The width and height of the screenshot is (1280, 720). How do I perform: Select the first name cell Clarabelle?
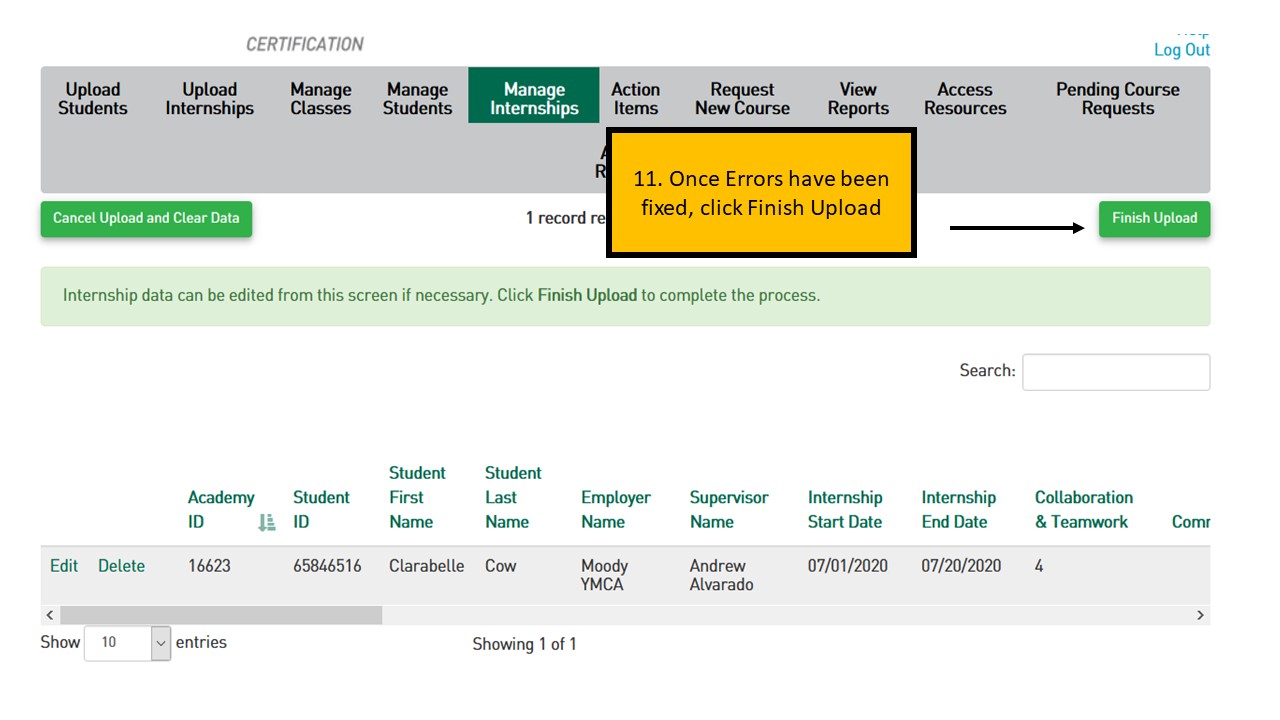click(x=427, y=566)
